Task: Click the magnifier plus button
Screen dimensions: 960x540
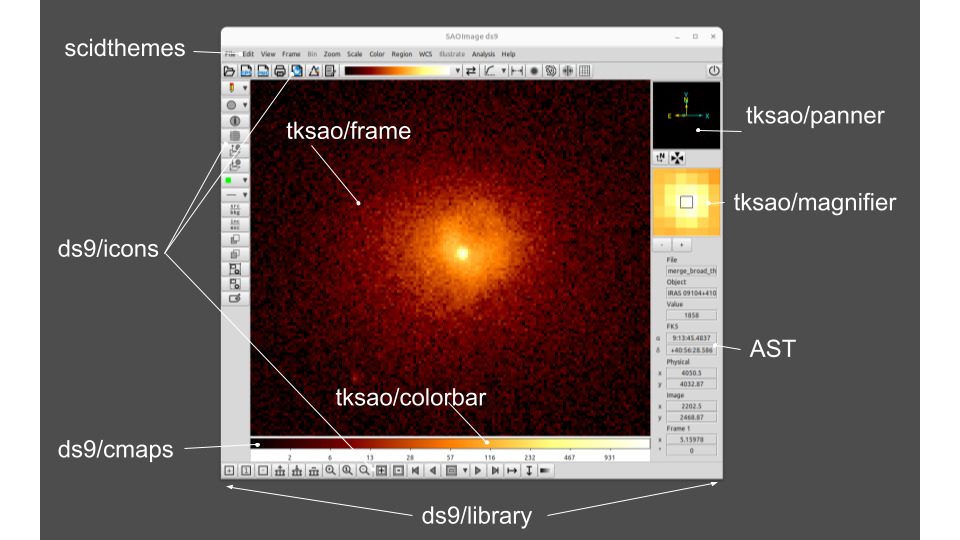Action: click(x=681, y=245)
